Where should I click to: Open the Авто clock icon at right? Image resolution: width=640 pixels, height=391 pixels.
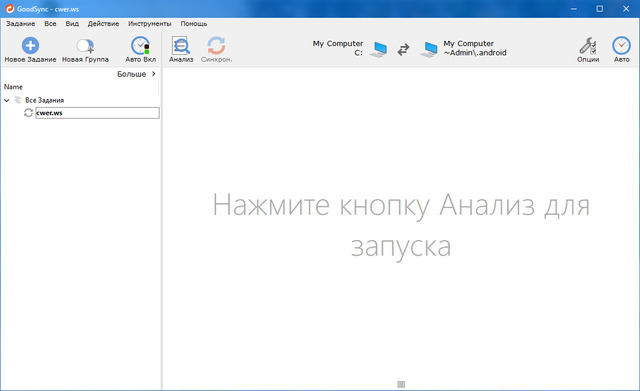pos(621,45)
